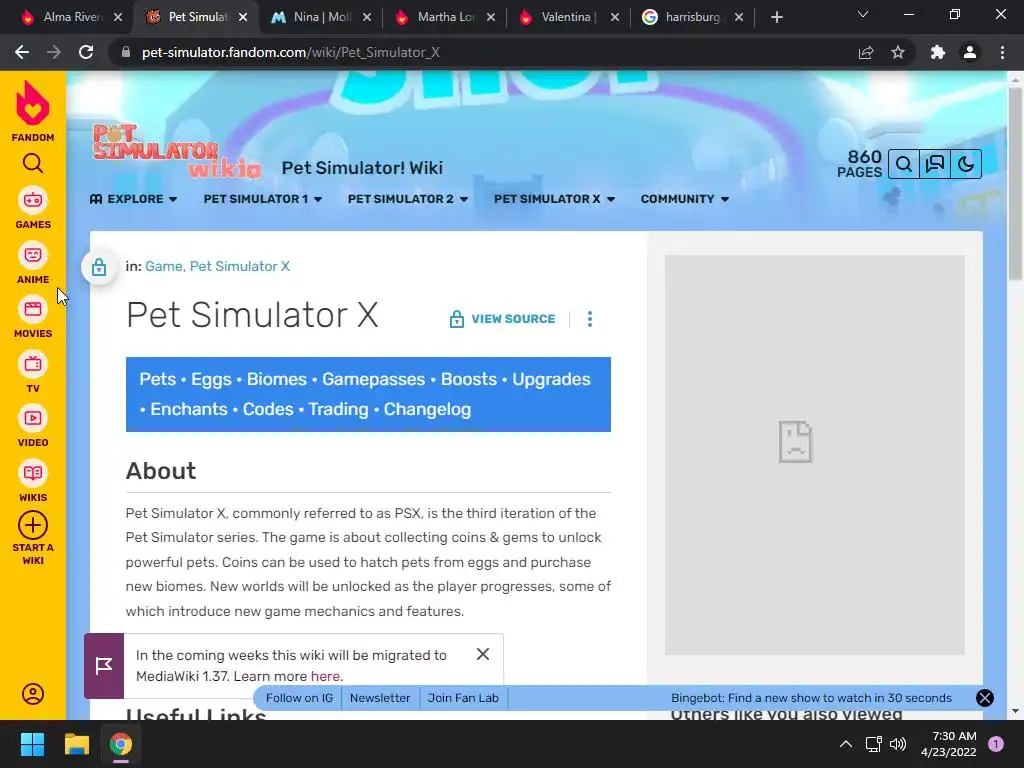Click the sidebar search magnifier icon
This screenshot has width=1024, height=768.
tap(33, 163)
